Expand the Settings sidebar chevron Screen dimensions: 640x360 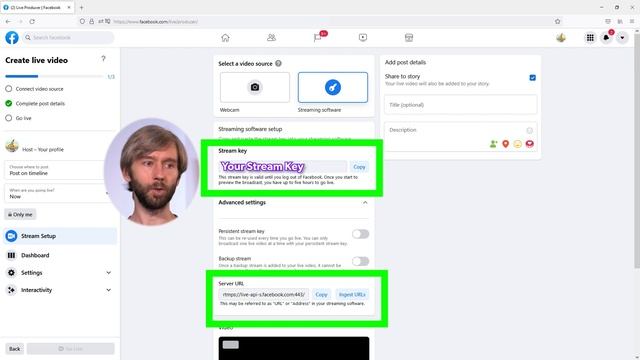pyautogui.click(x=109, y=273)
